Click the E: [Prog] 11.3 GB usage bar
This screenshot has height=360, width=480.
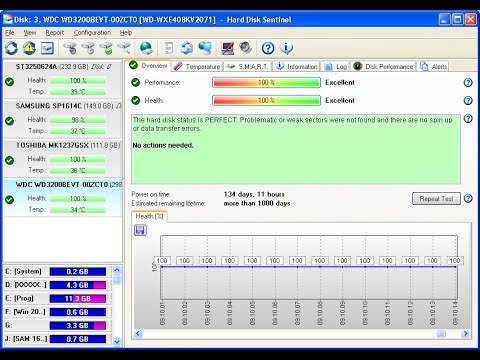[78, 299]
